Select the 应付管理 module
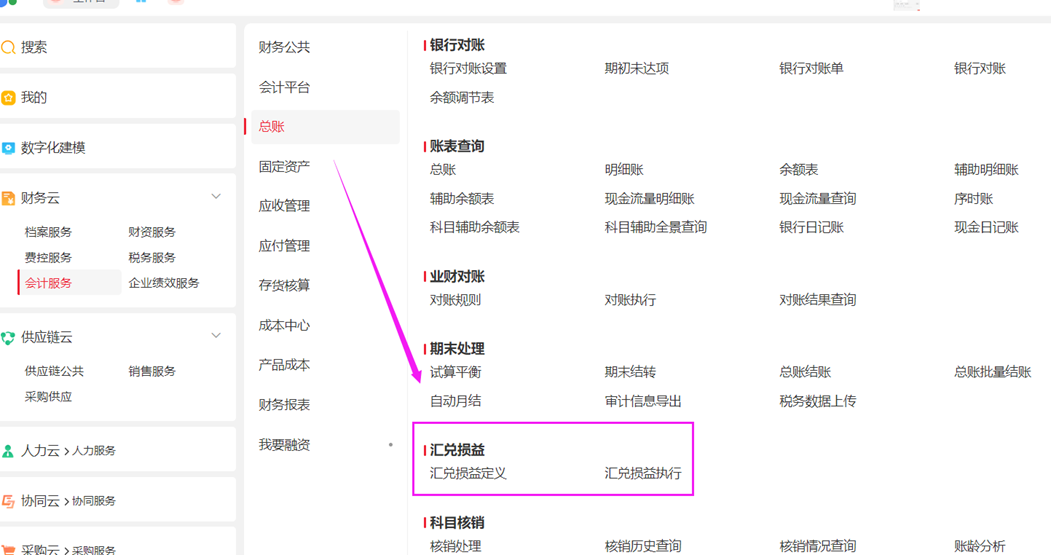 [x=284, y=246]
